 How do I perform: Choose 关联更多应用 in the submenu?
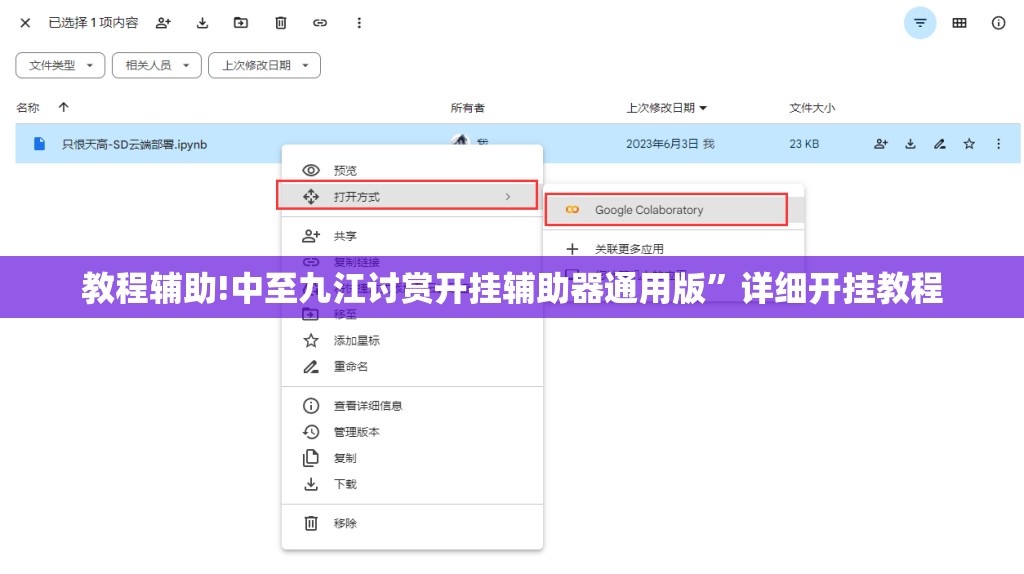(673, 249)
